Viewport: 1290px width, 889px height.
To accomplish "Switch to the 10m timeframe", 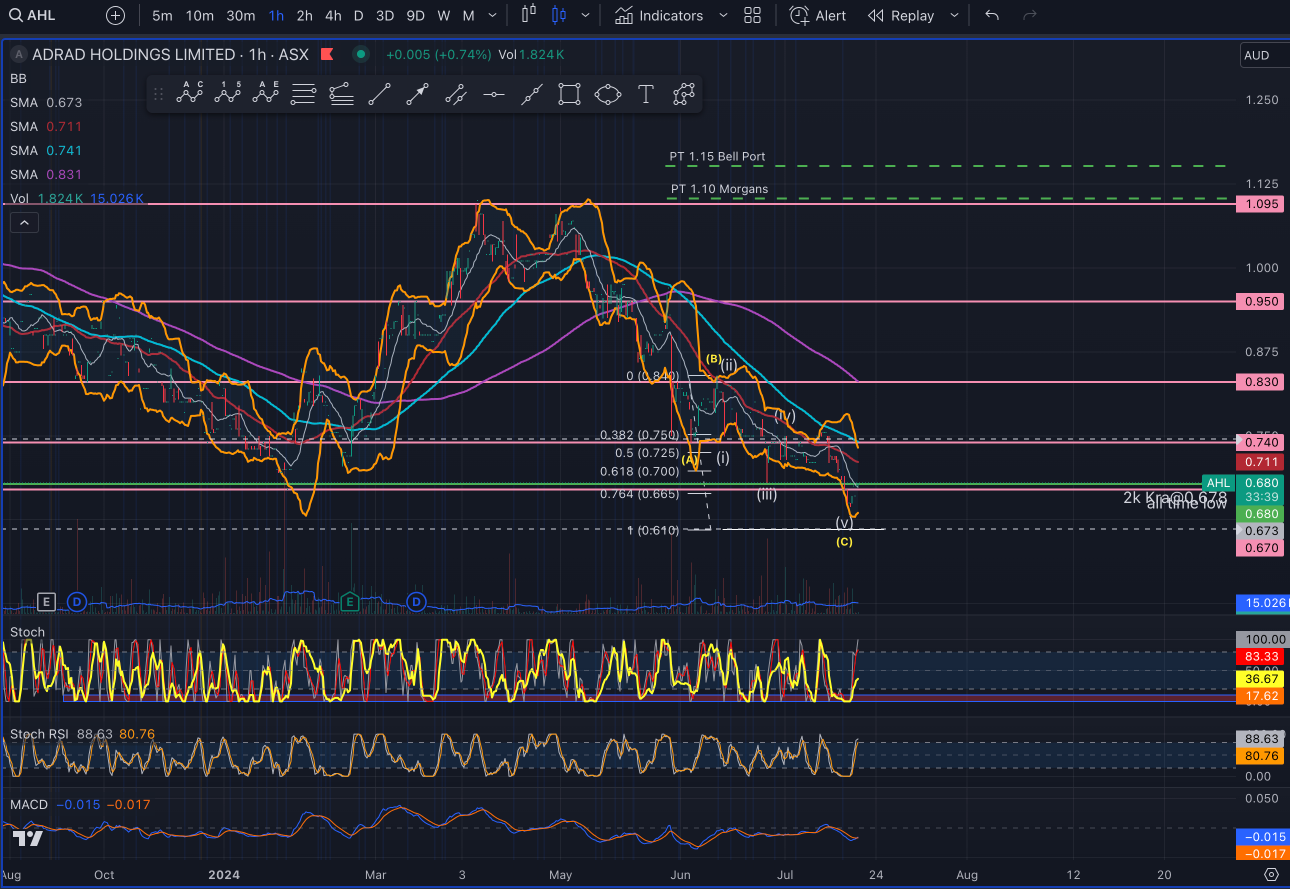I will [200, 15].
